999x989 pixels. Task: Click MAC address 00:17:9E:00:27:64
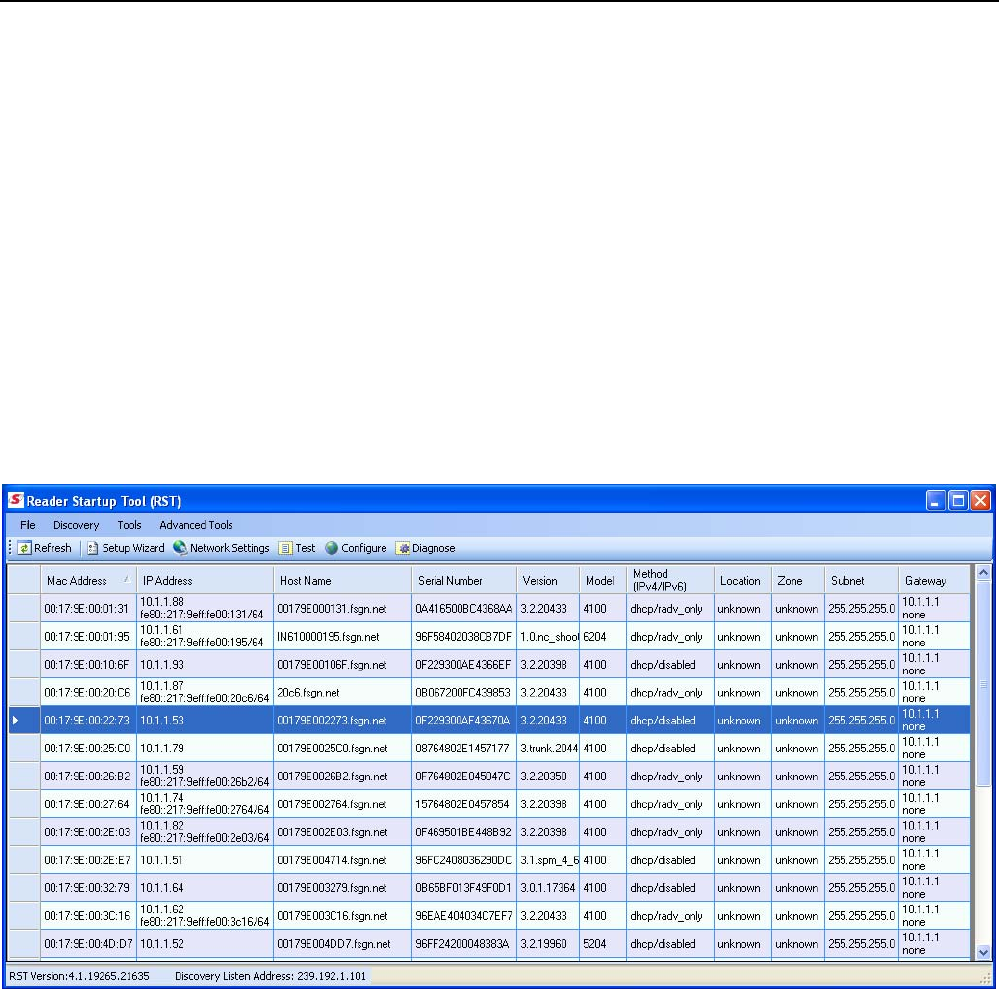coord(89,804)
